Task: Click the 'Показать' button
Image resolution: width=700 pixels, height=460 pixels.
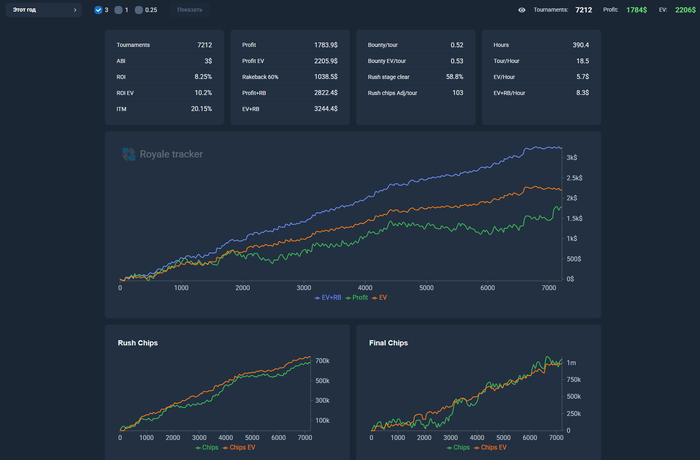Action: coord(190,10)
